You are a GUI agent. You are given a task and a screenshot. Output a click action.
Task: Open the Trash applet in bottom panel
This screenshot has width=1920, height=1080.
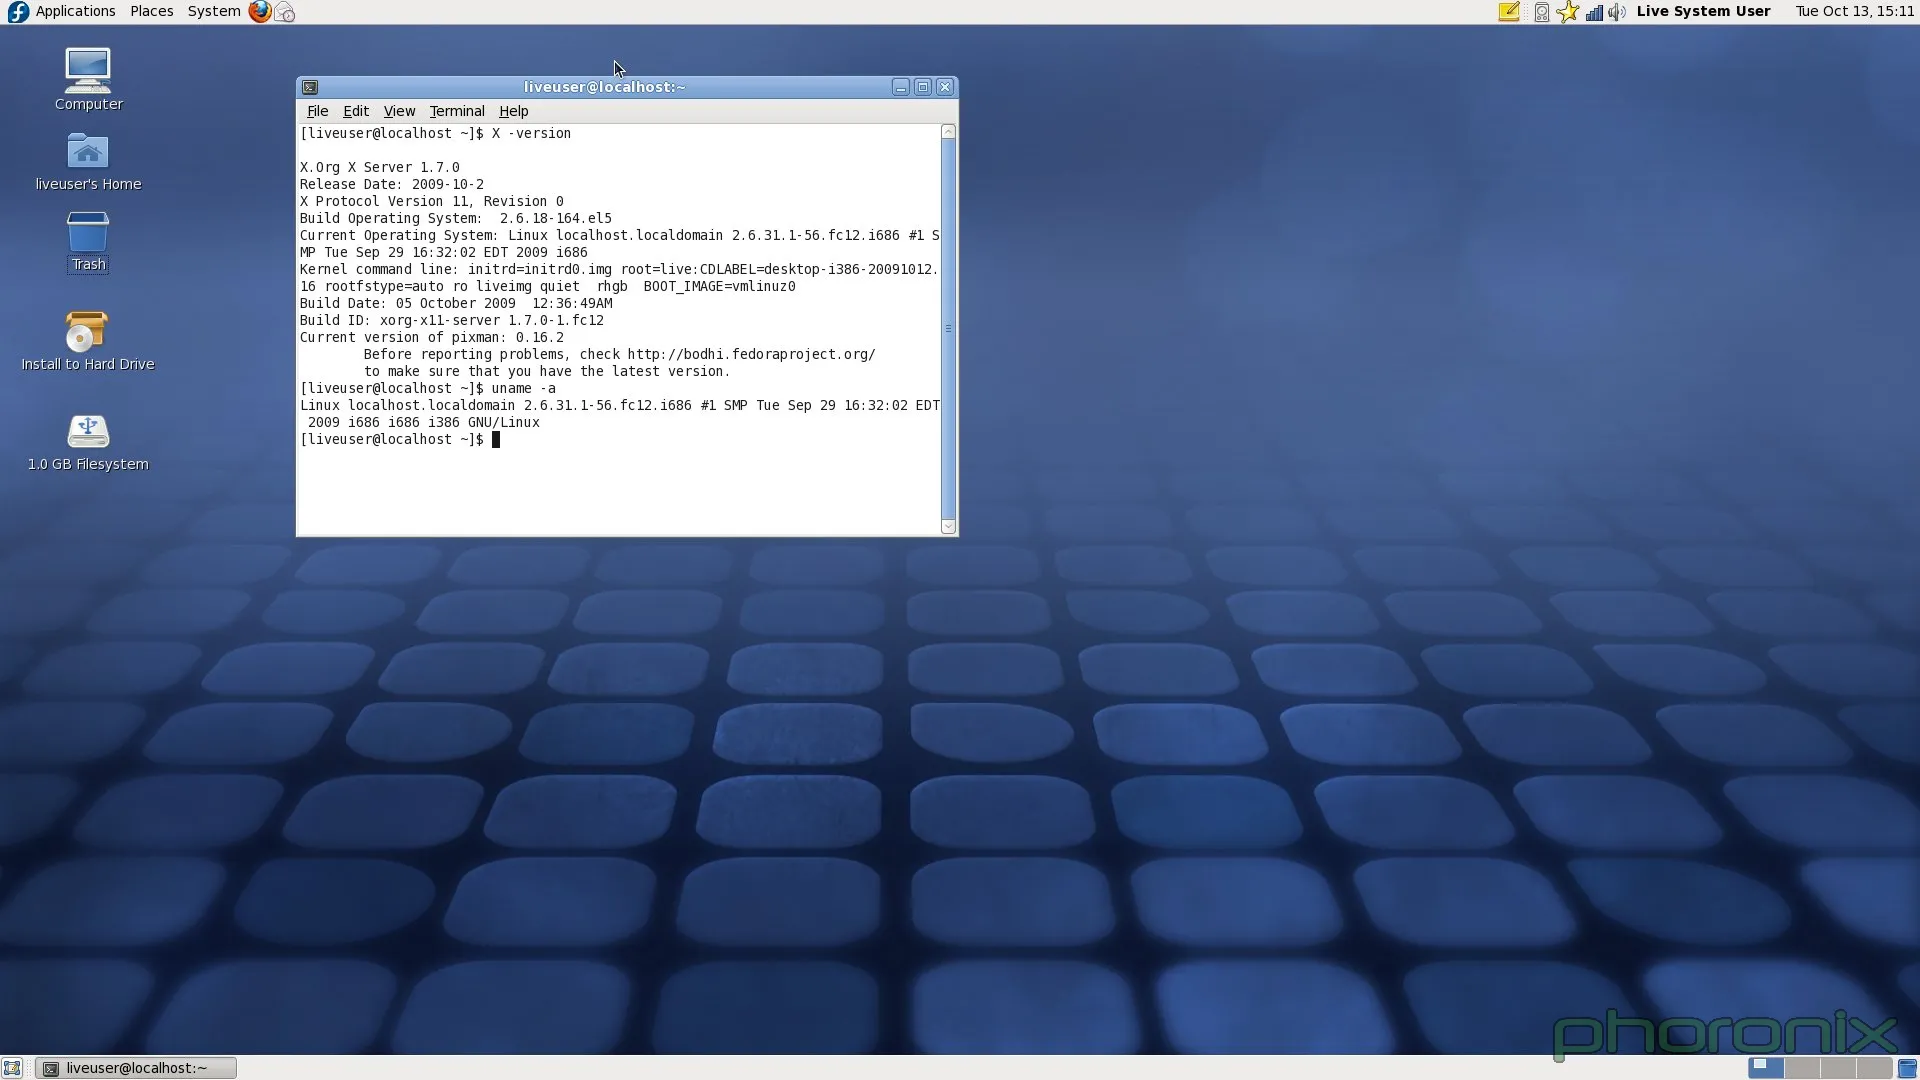point(1907,1068)
